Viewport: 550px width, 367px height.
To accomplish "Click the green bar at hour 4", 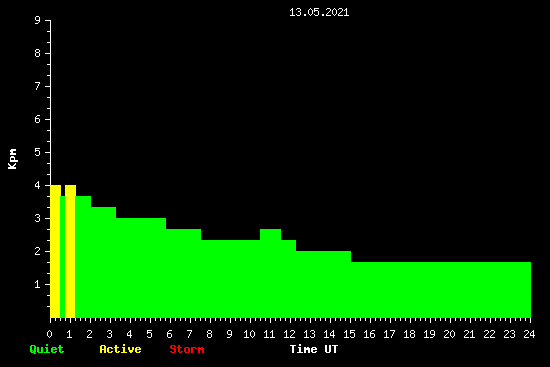I will pos(141,268).
